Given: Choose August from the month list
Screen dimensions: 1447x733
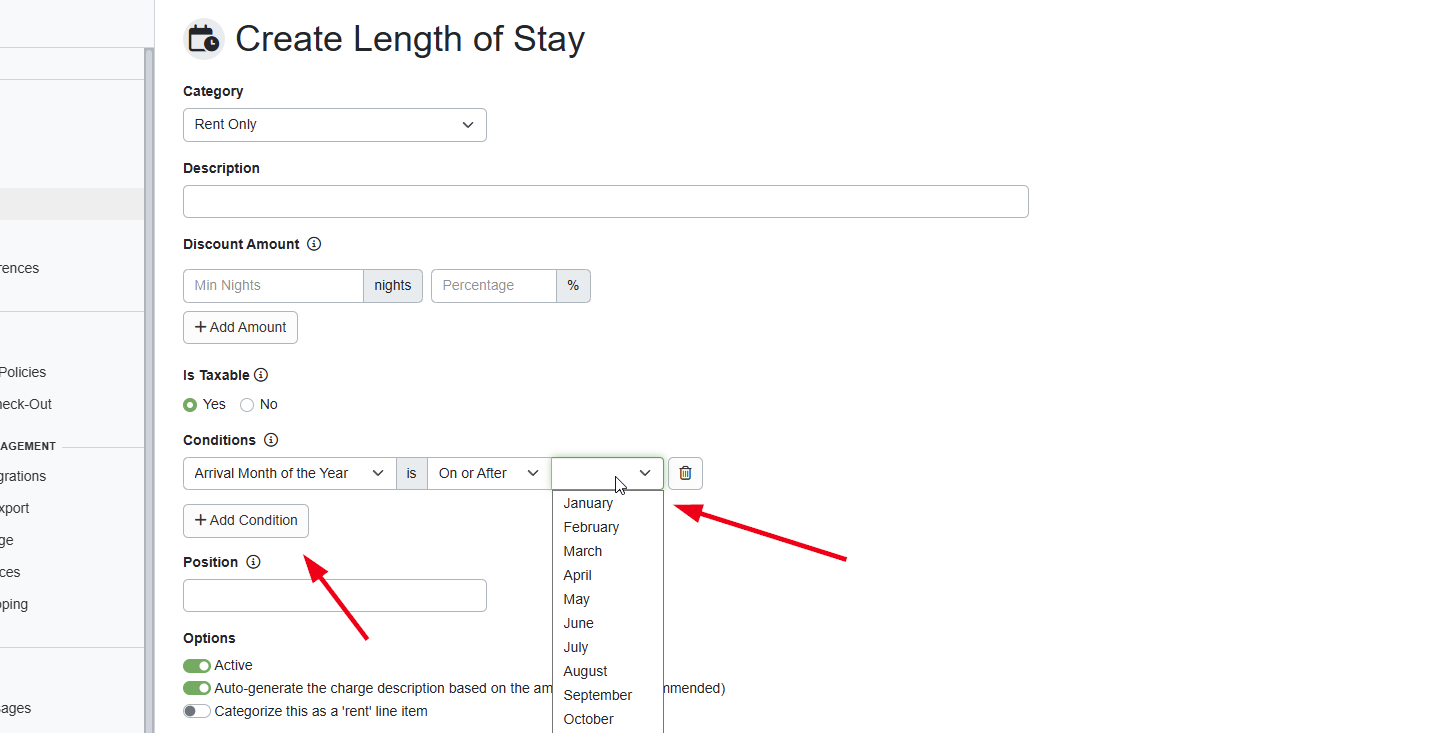Looking at the screenshot, I should 585,671.
